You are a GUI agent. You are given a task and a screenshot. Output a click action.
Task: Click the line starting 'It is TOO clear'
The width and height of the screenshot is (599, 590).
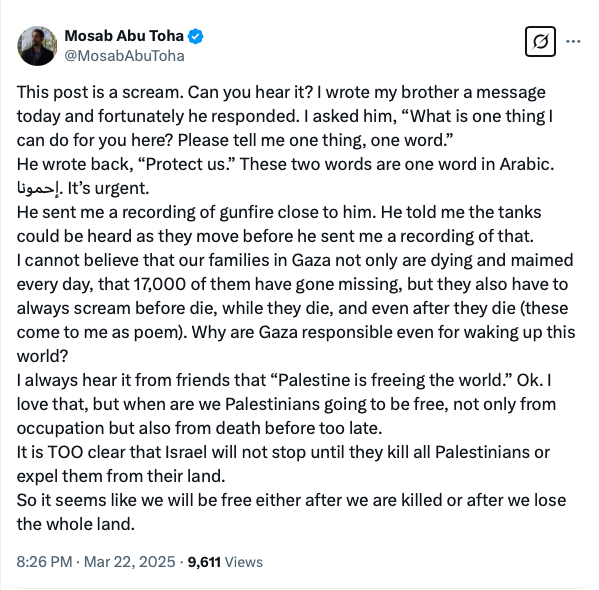click(x=283, y=464)
